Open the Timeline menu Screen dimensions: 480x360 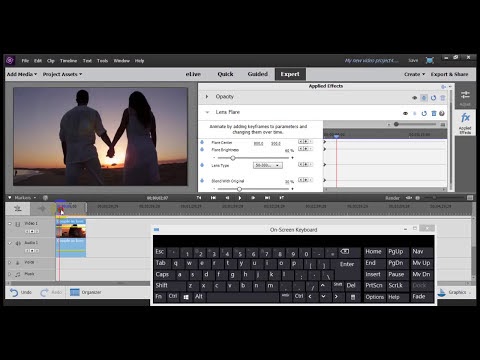point(68,61)
